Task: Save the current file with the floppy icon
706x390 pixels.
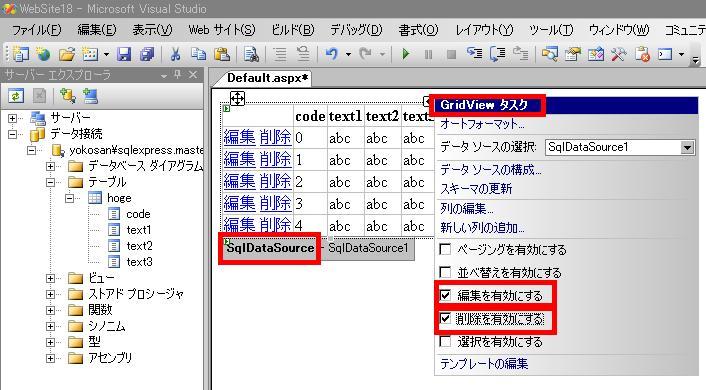Action: [124, 54]
